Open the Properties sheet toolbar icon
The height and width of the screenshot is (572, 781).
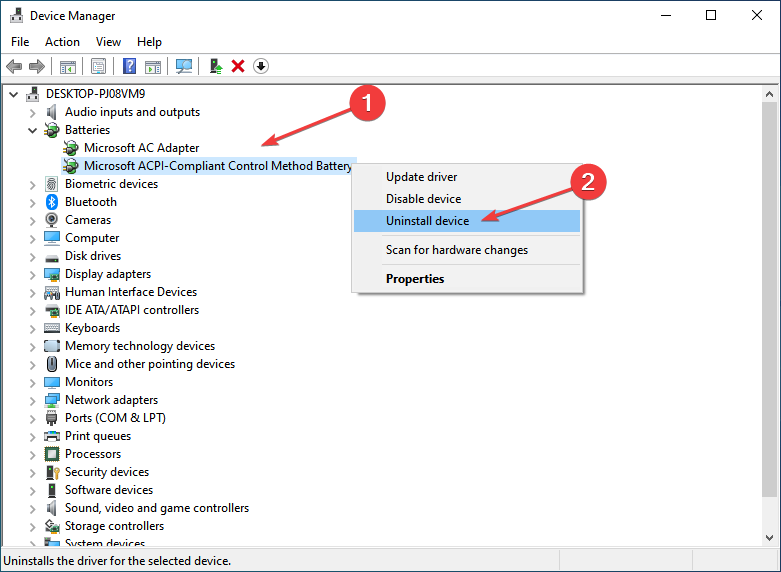click(99, 66)
